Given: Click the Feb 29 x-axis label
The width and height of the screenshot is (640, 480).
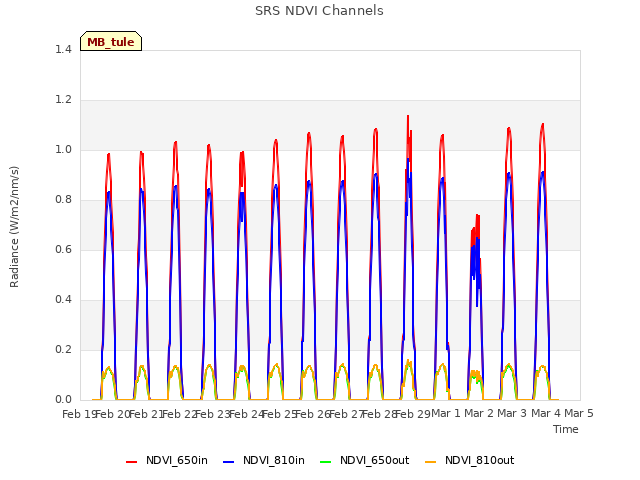Looking at the screenshot, I should pos(413,414).
